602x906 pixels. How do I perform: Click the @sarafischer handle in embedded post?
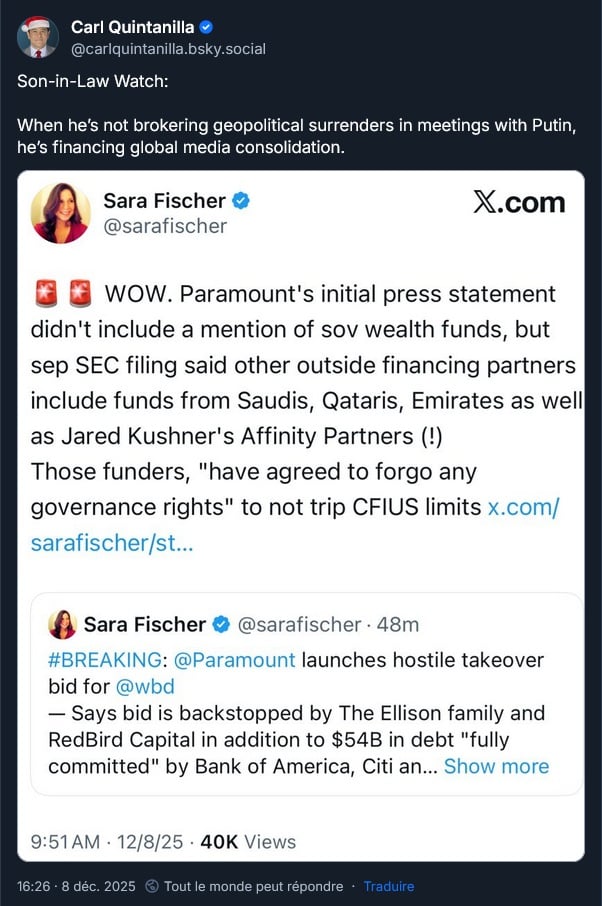click(165, 226)
